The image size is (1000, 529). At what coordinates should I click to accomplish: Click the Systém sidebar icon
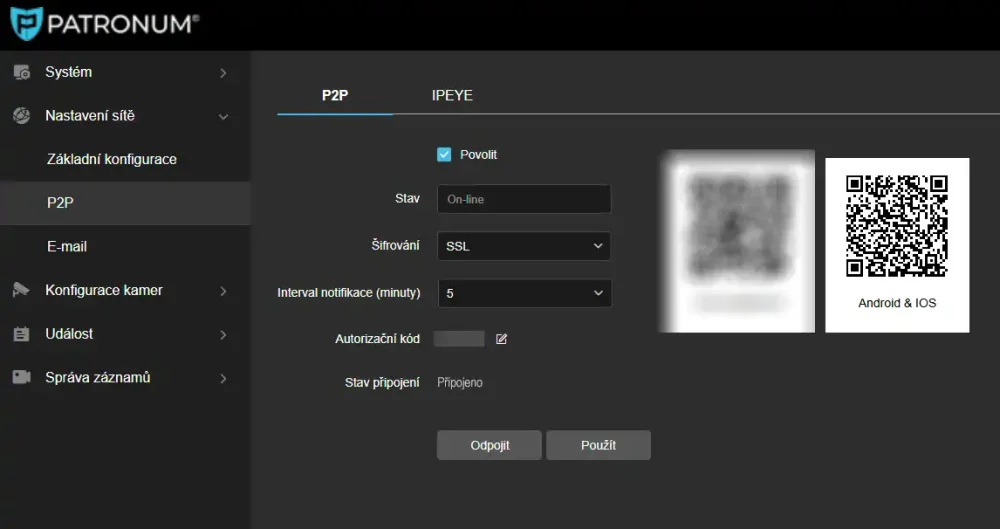tap(22, 73)
